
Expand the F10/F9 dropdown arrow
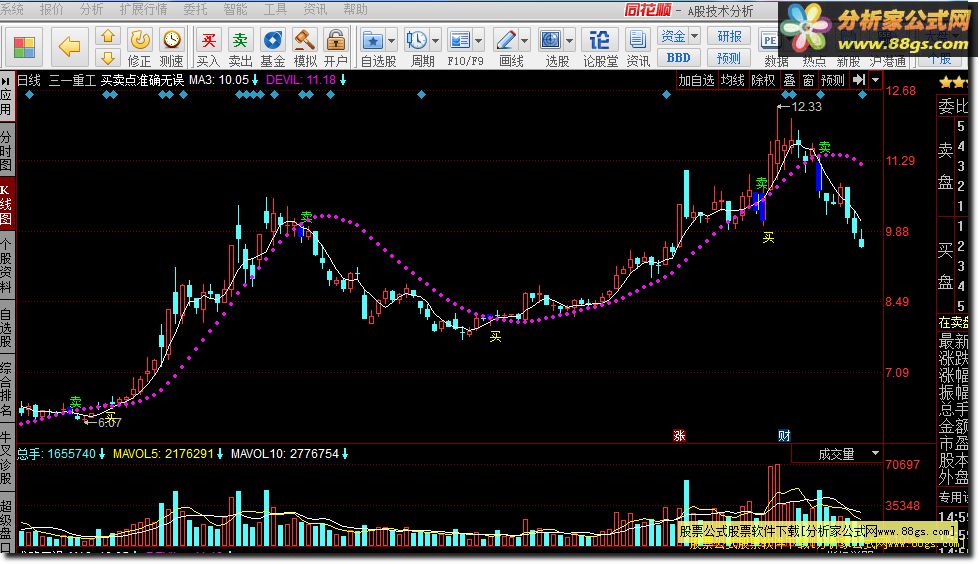pyautogui.click(x=479, y=41)
